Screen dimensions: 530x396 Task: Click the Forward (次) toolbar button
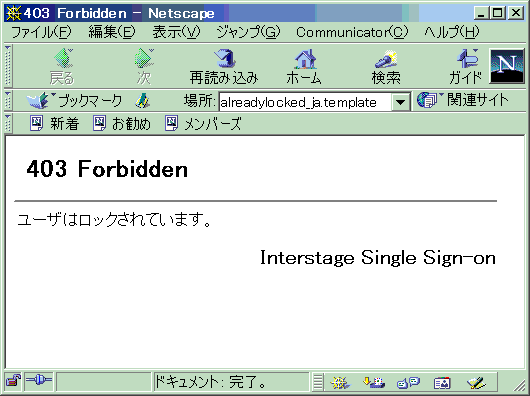[144, 66]
